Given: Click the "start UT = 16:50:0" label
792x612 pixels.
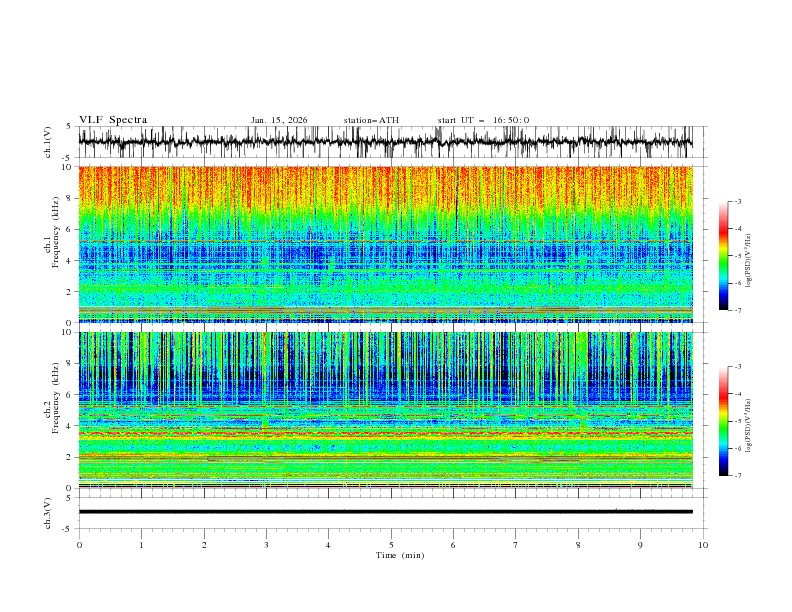Looking at the screenshot, I should (x=483, y=120).
